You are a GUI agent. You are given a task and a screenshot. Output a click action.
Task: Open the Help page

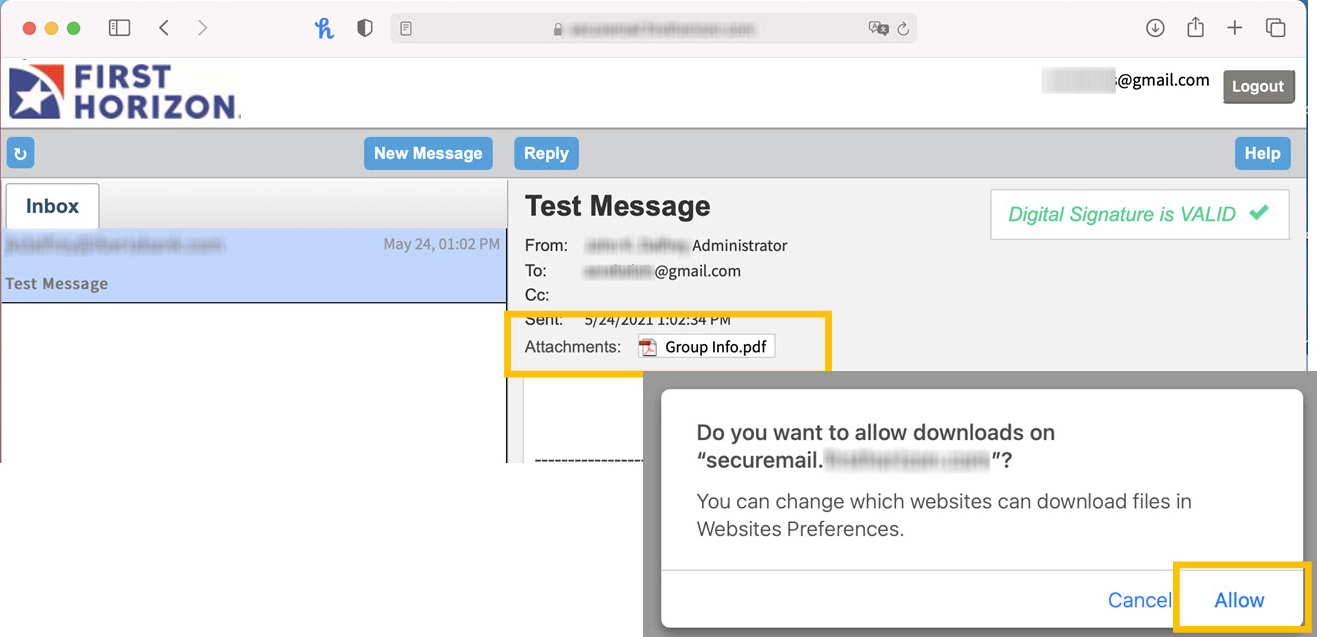point(1262,153)
